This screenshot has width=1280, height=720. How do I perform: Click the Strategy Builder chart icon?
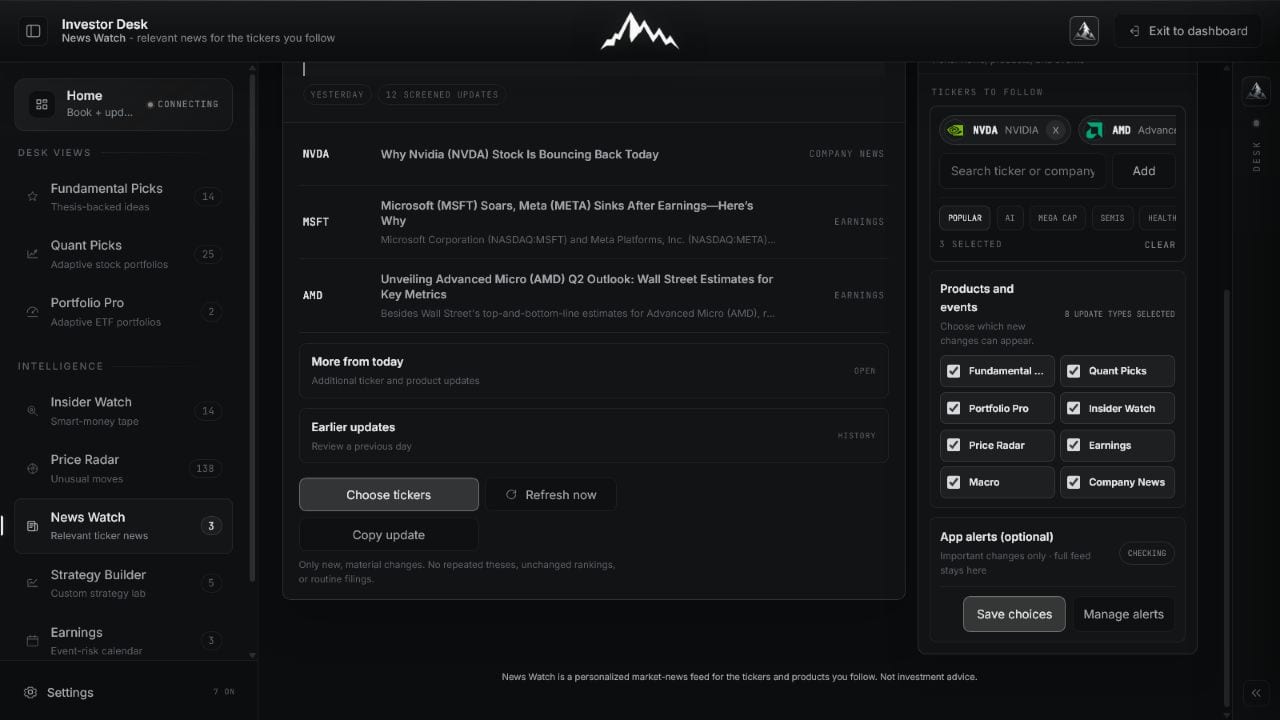[x=32, y=583]
